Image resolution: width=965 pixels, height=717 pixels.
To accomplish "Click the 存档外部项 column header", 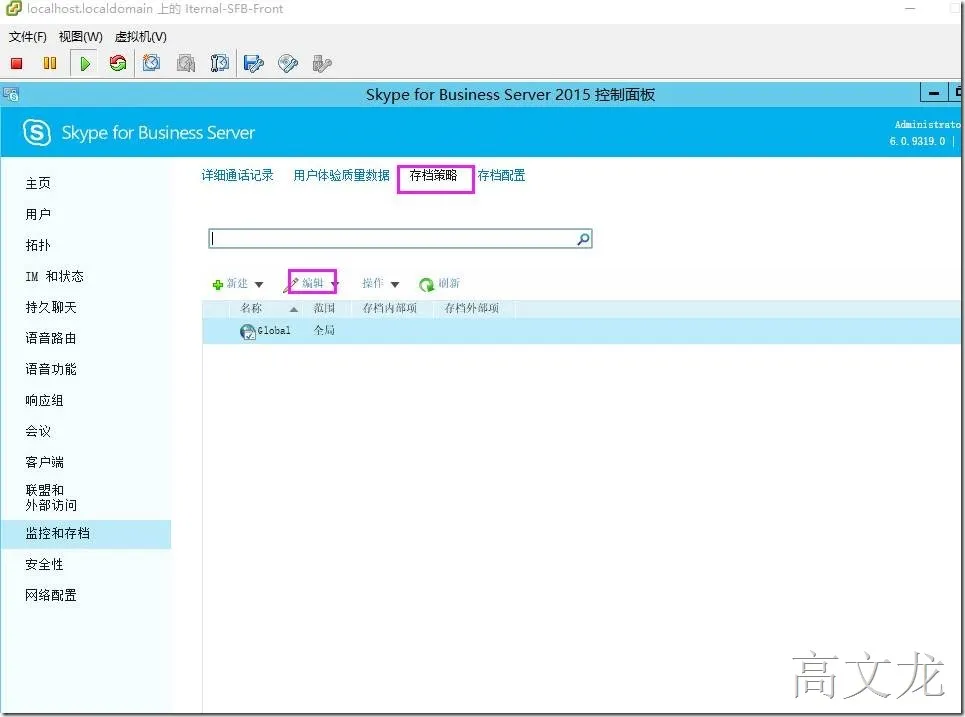I will coord(471,308).
